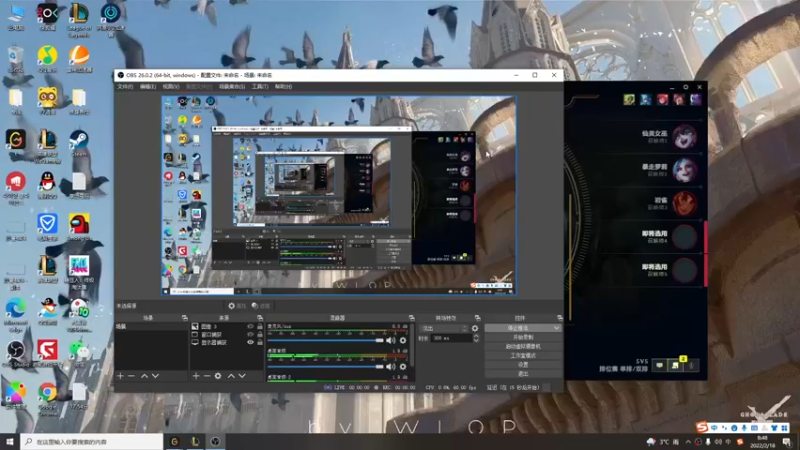This screenshot has width=800, height=450.
Task: Move the scene down in the scenes list
Action: point(156,376)
